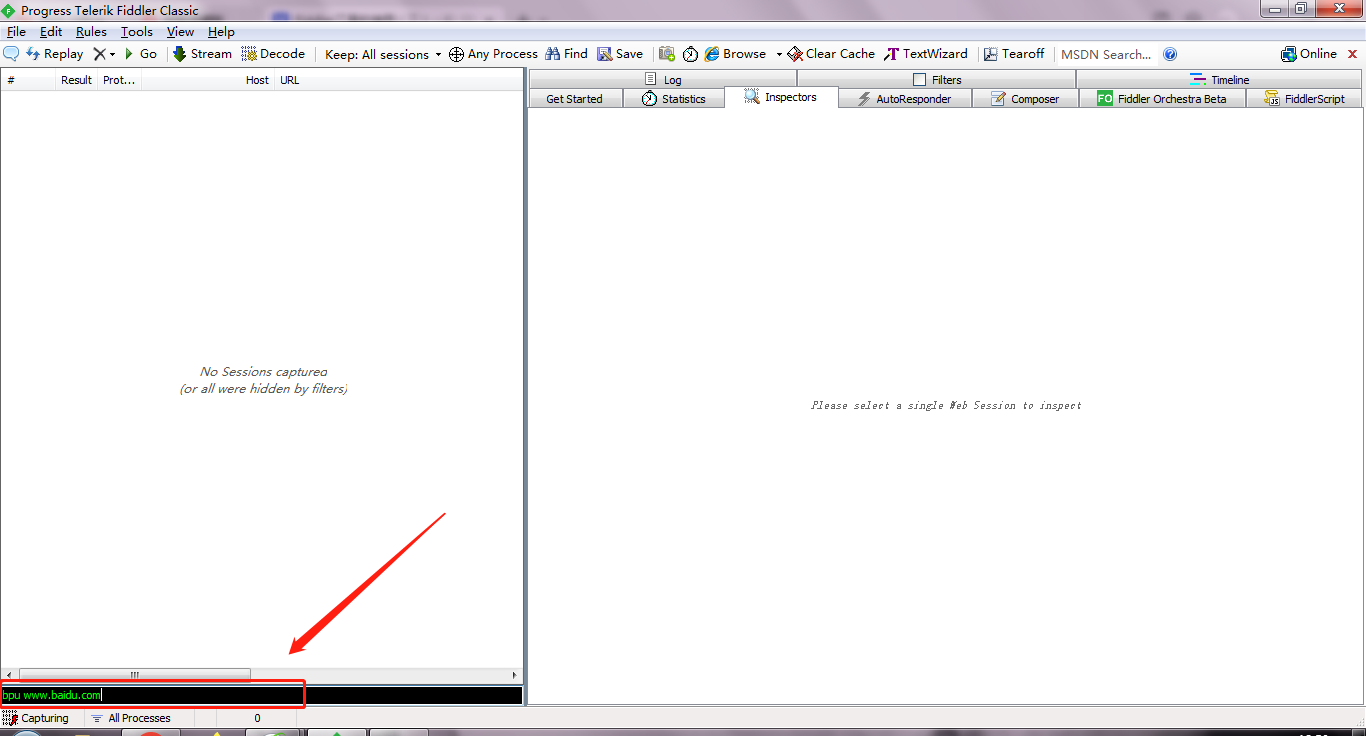
Task: Click the session list horizontal scrollbar thumb
Action: (x=134, y=675)
